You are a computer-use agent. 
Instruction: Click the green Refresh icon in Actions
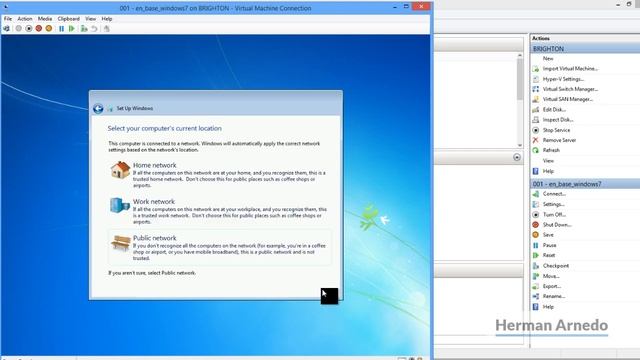536,150
